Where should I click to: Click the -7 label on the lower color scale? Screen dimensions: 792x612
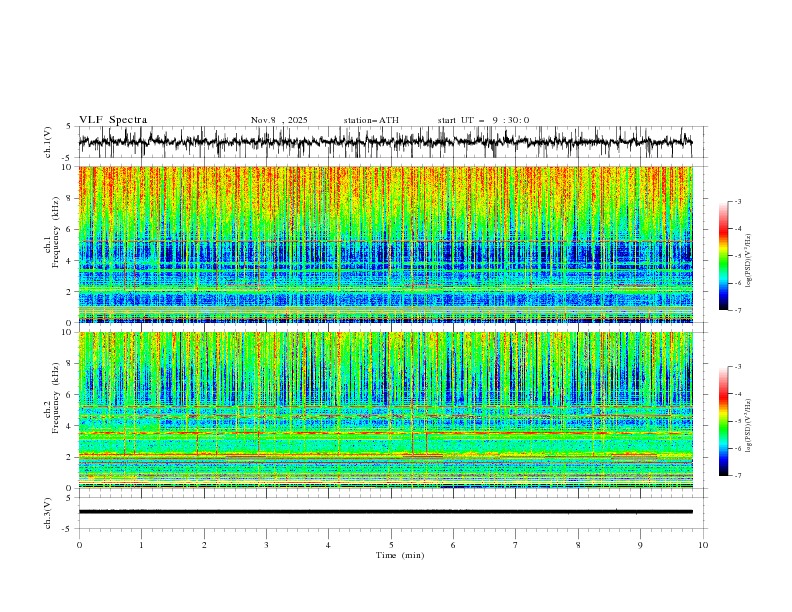click(738, 476)
